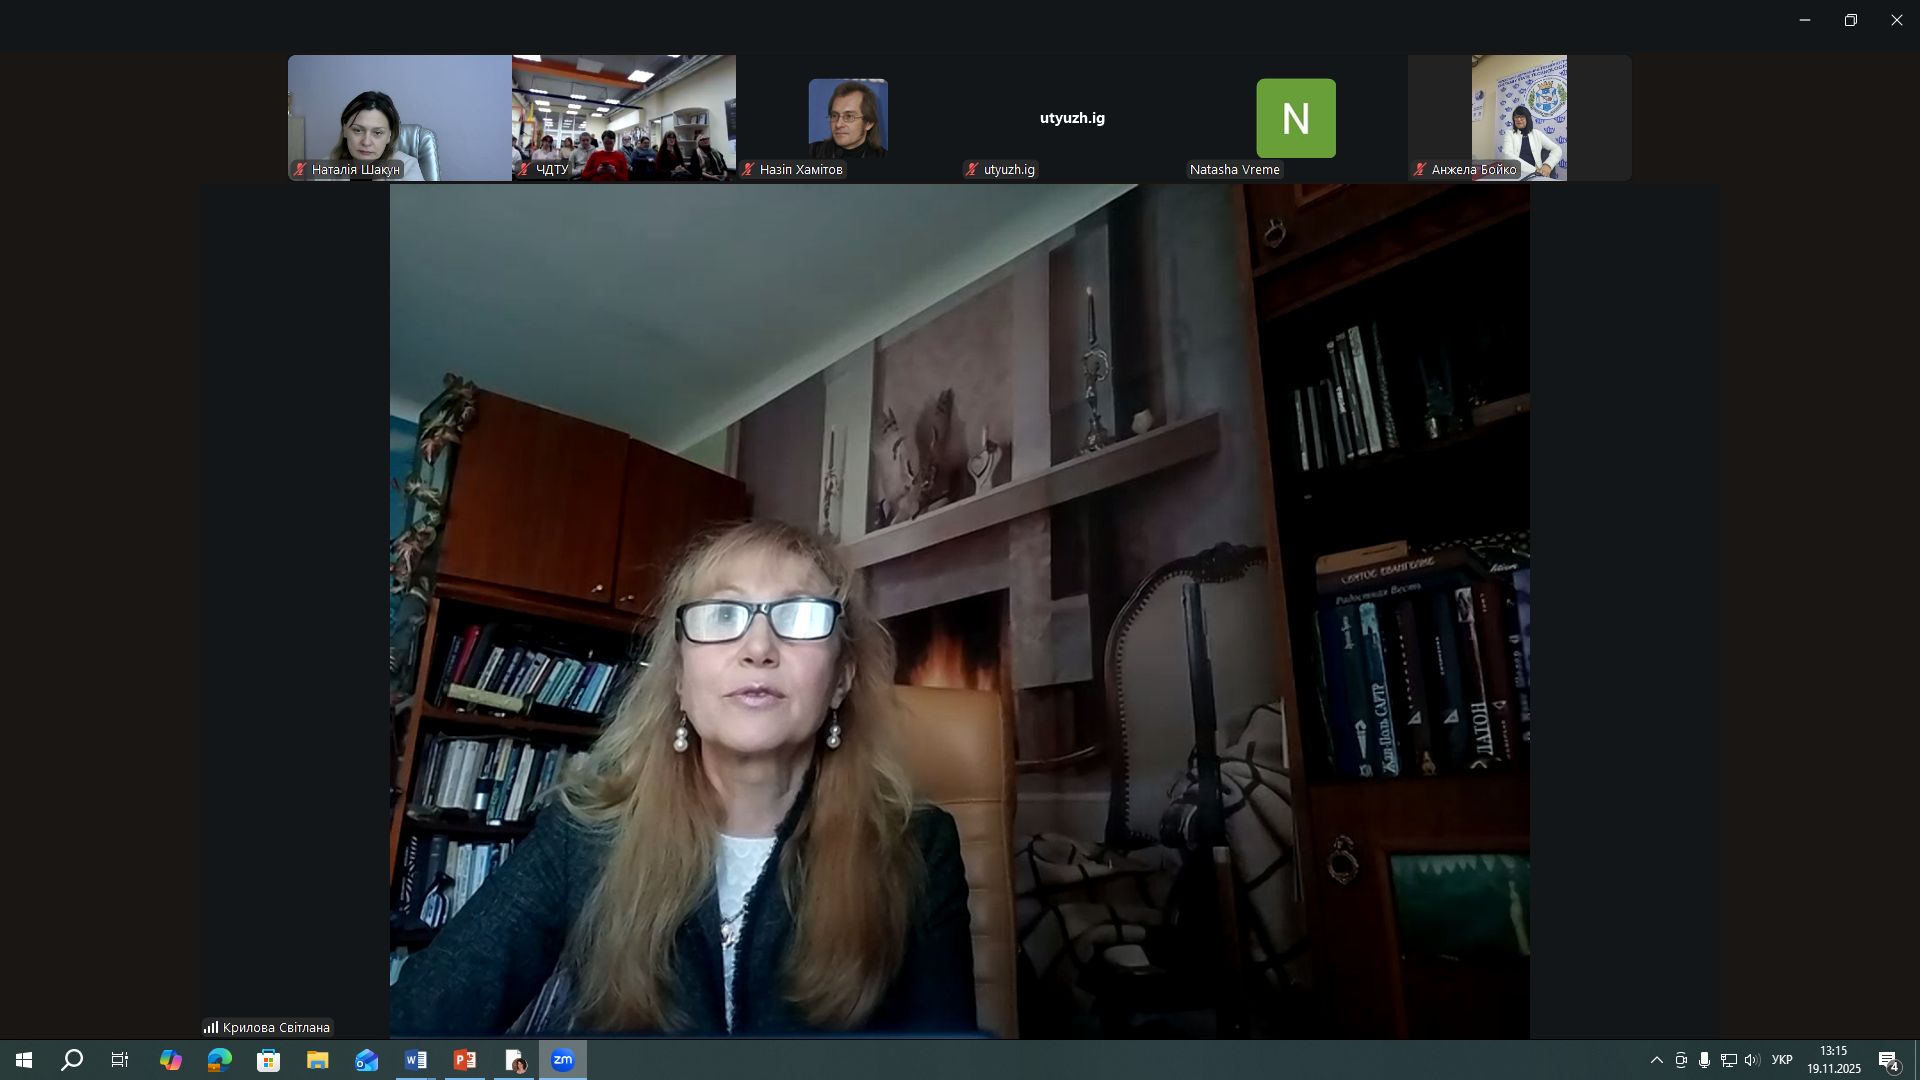Switch to Word in the taskbar
Viewport: 1920px width, 1080px height.
click(x=416, y=1060)
